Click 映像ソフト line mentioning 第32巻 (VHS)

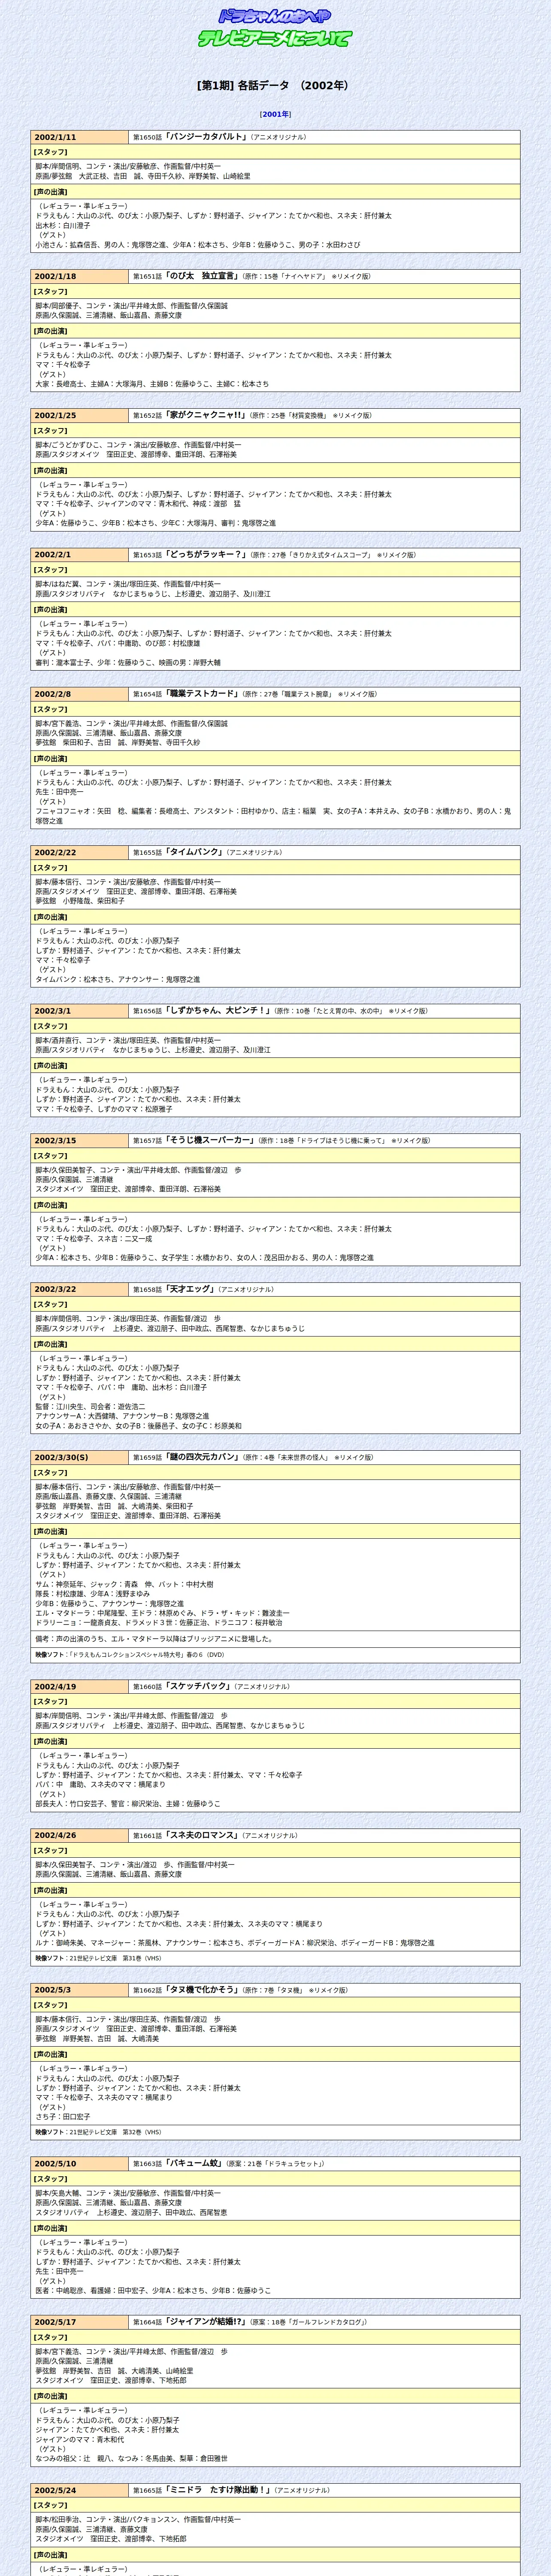[x=275, y=2132]
